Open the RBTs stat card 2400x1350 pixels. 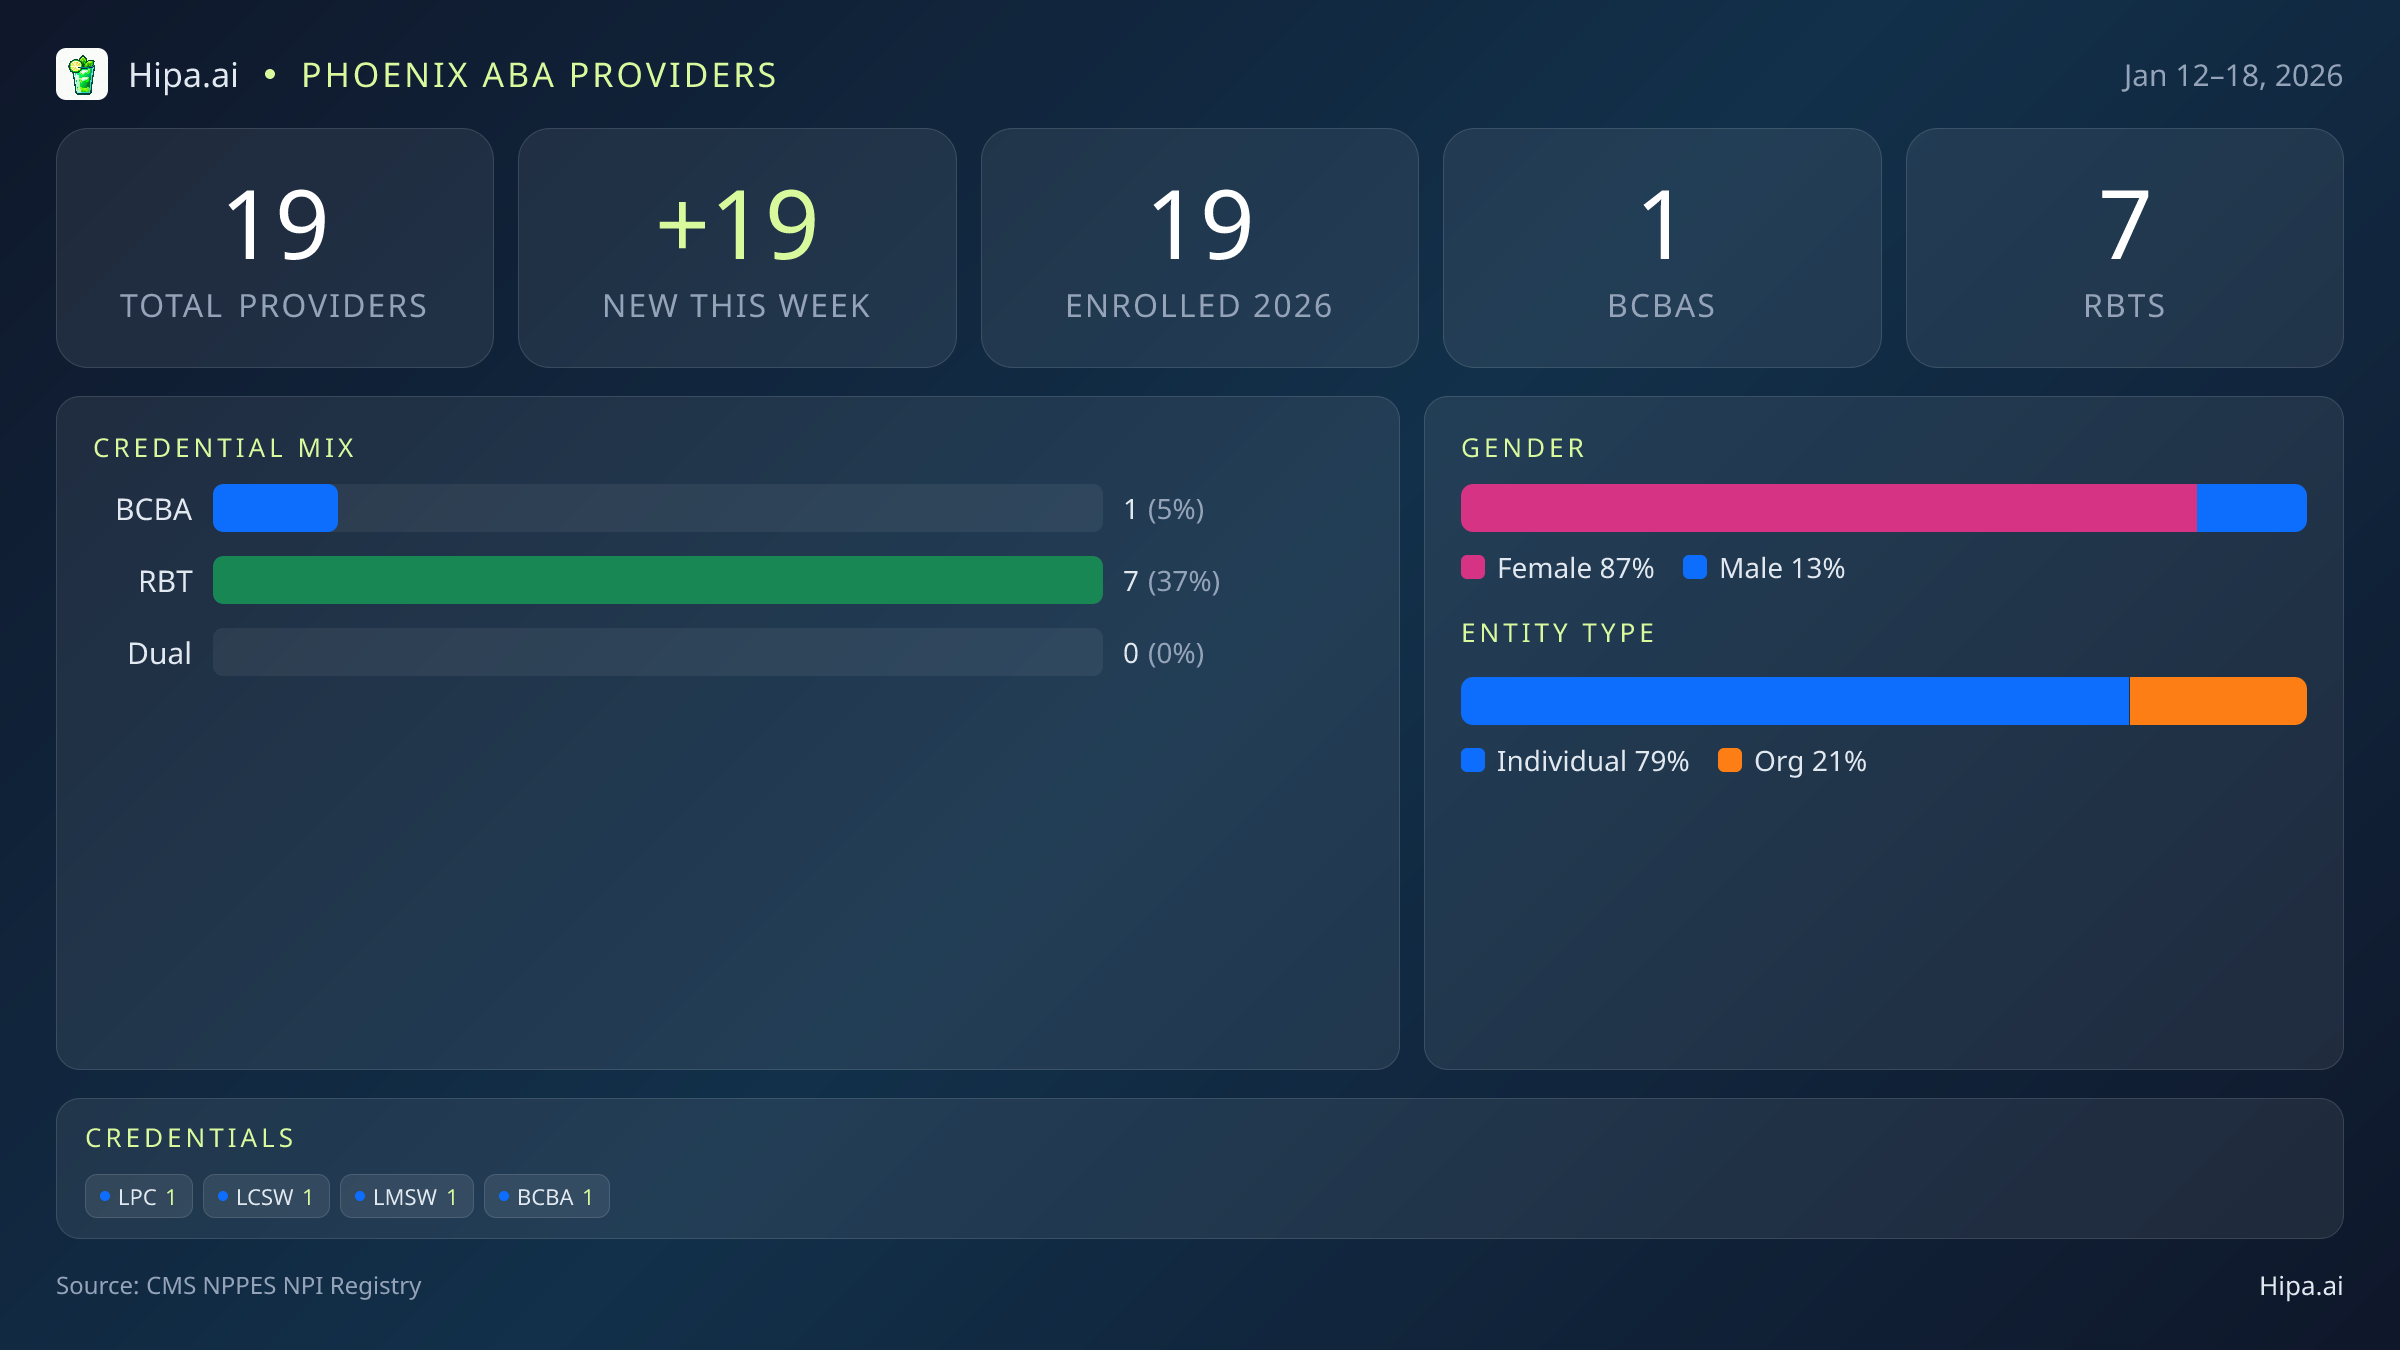pyautogui.click(x=2124, y=248)
